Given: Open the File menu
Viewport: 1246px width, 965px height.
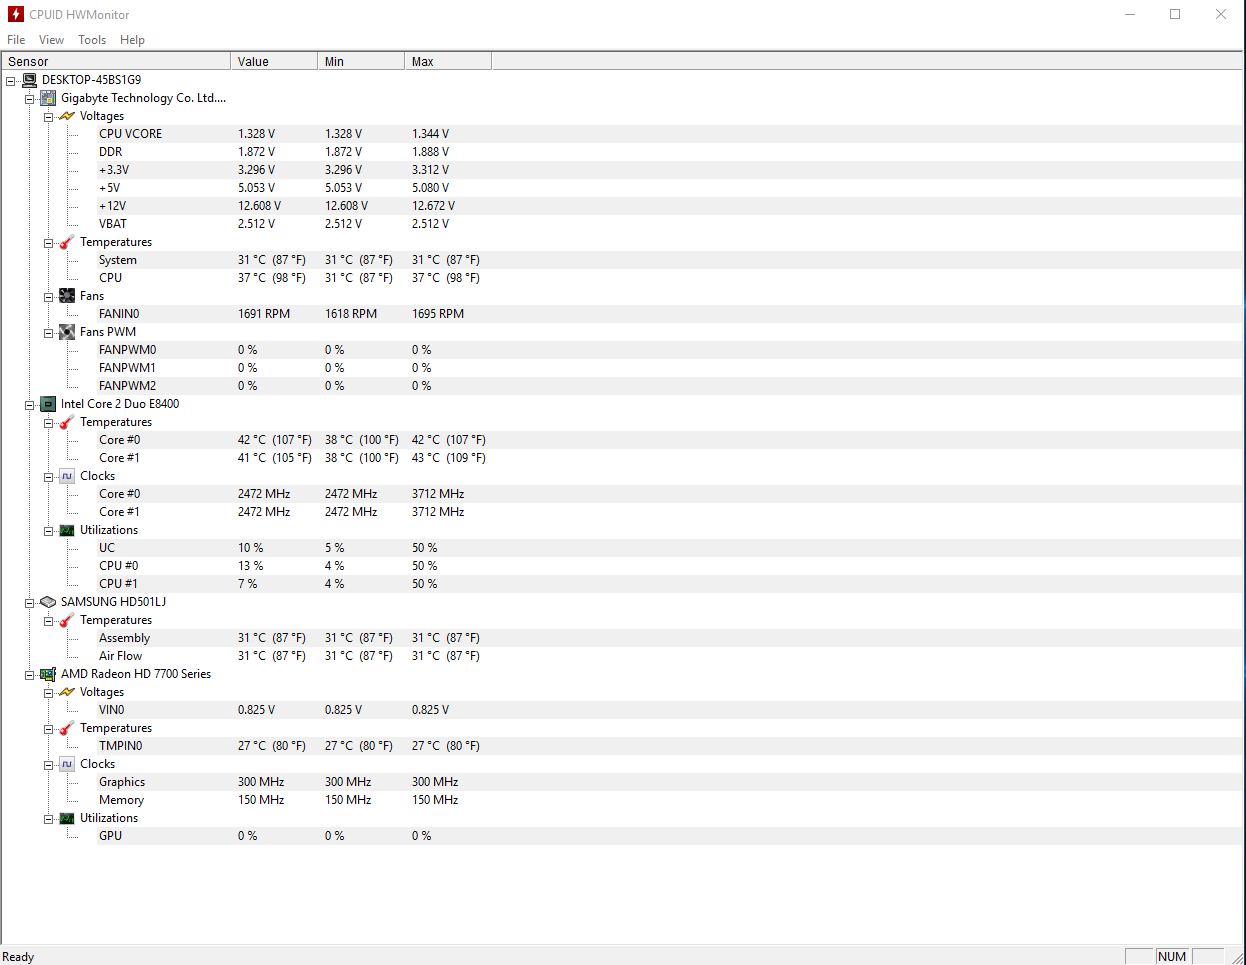Looking at the screenshot, I should coord(16,40).
